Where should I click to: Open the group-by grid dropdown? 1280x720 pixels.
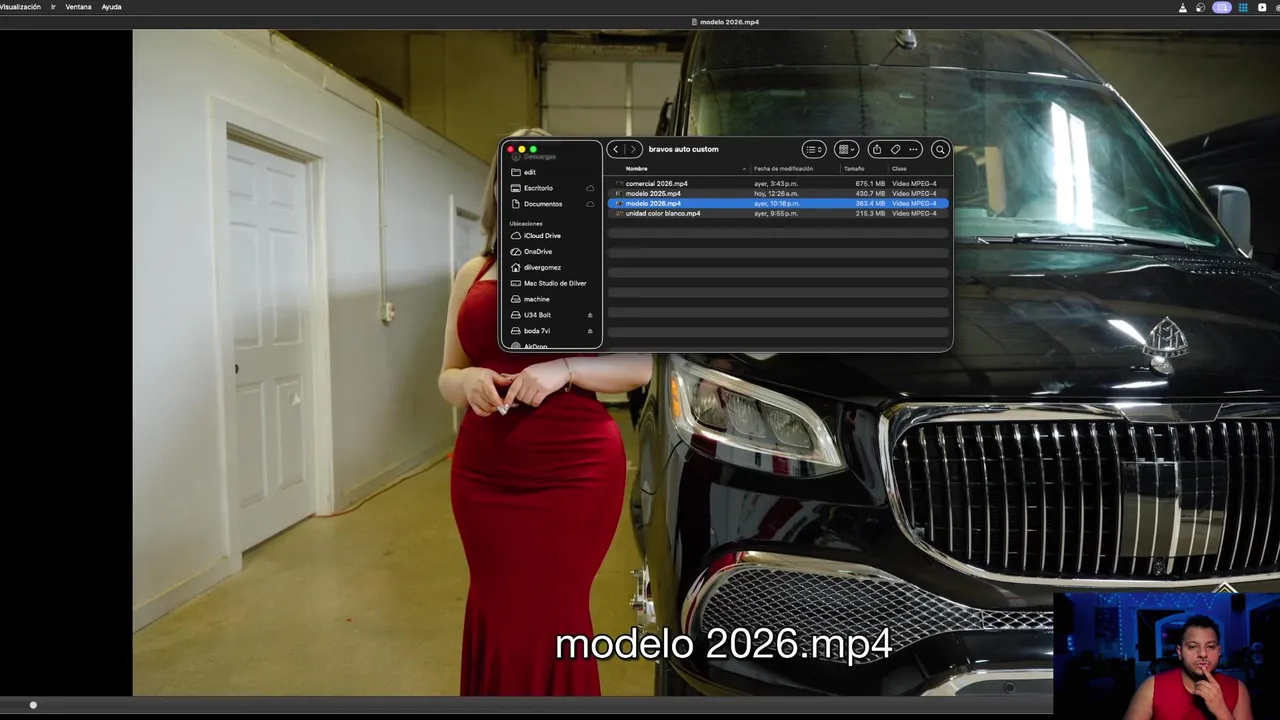(846, 149)
